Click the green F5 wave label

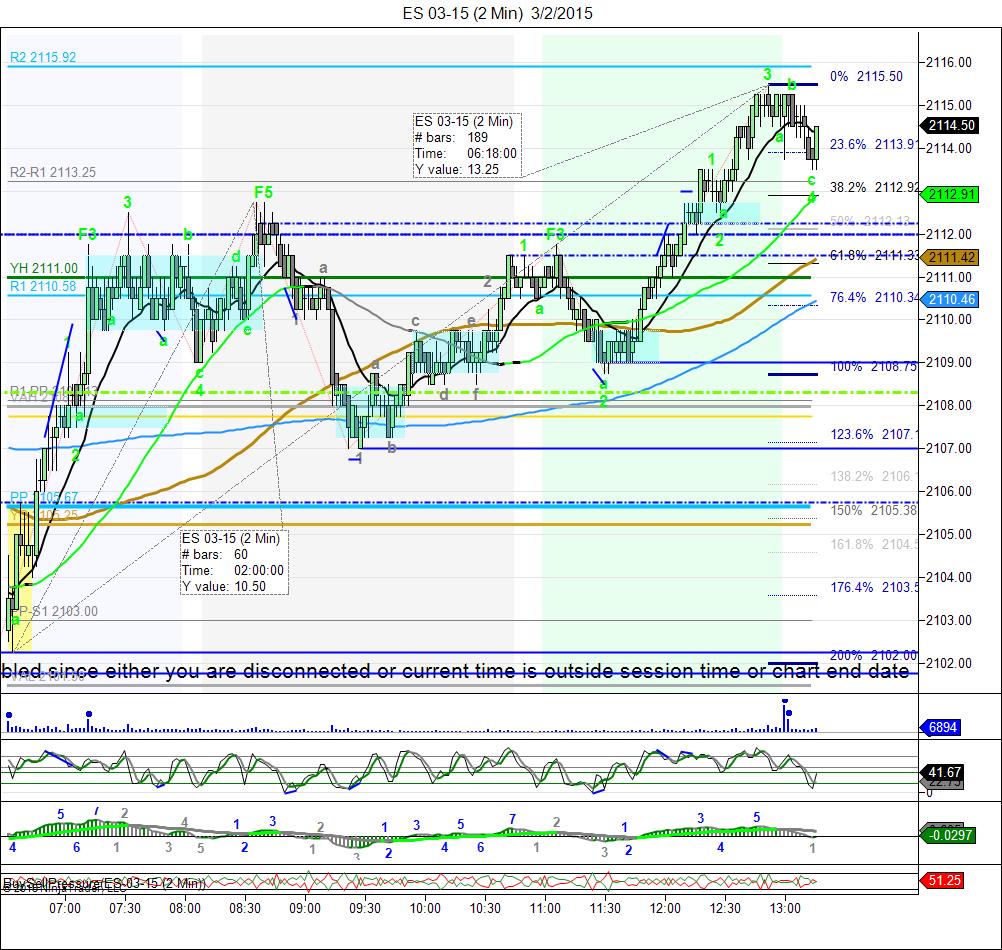pos(263,192)
